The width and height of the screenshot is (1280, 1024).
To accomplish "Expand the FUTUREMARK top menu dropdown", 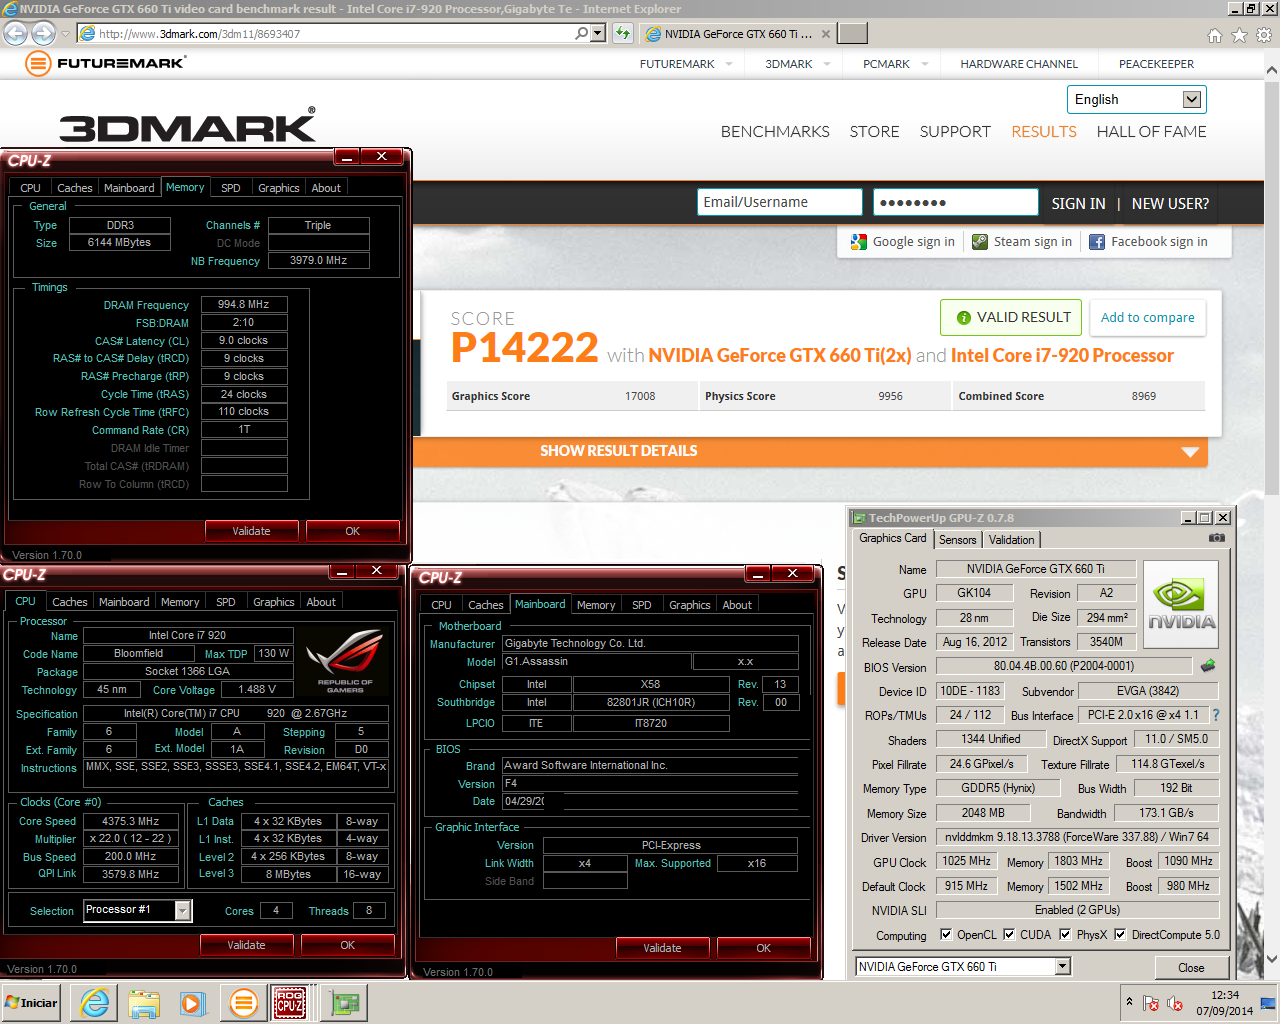I will point(729,64).
